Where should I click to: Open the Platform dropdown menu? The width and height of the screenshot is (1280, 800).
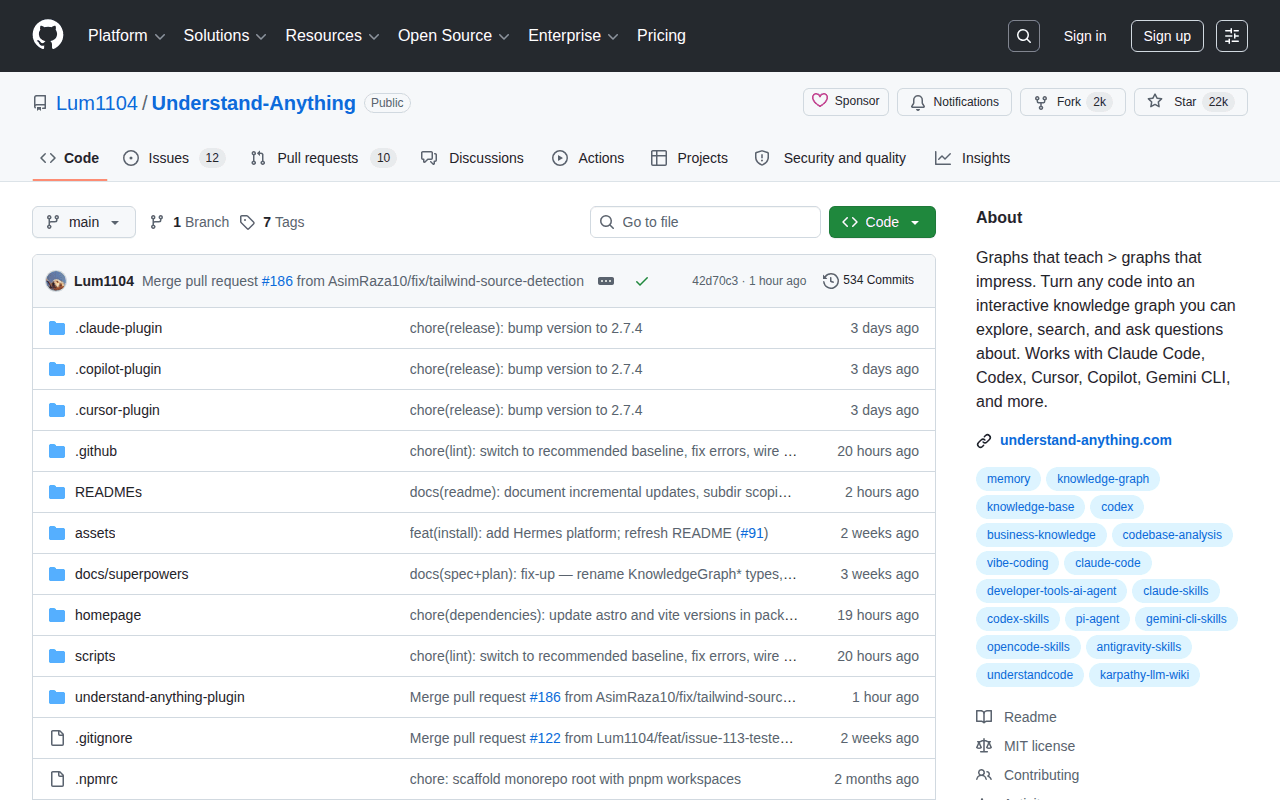click(x=127, y=36)
